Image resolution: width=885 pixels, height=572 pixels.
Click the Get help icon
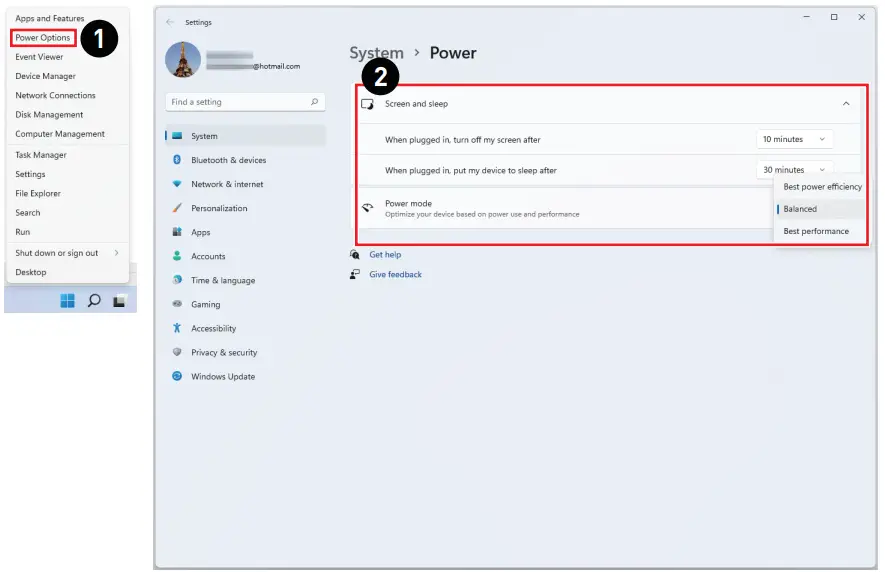coord(354,255)
